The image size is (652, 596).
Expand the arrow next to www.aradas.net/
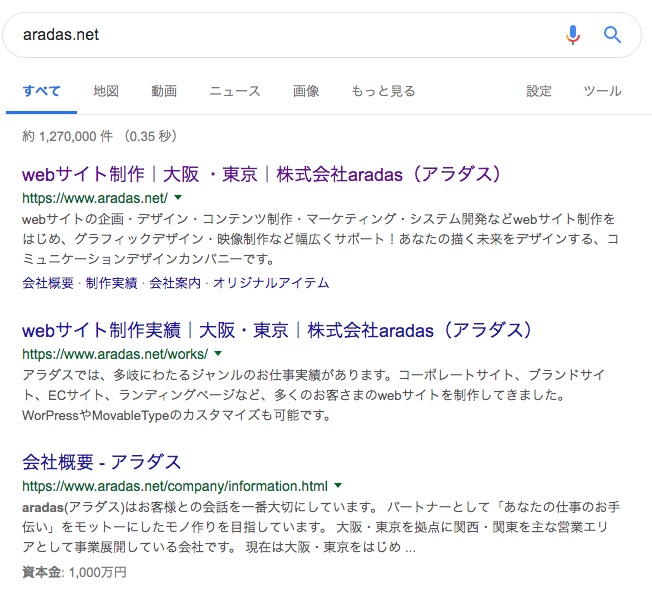pos(178,197)
